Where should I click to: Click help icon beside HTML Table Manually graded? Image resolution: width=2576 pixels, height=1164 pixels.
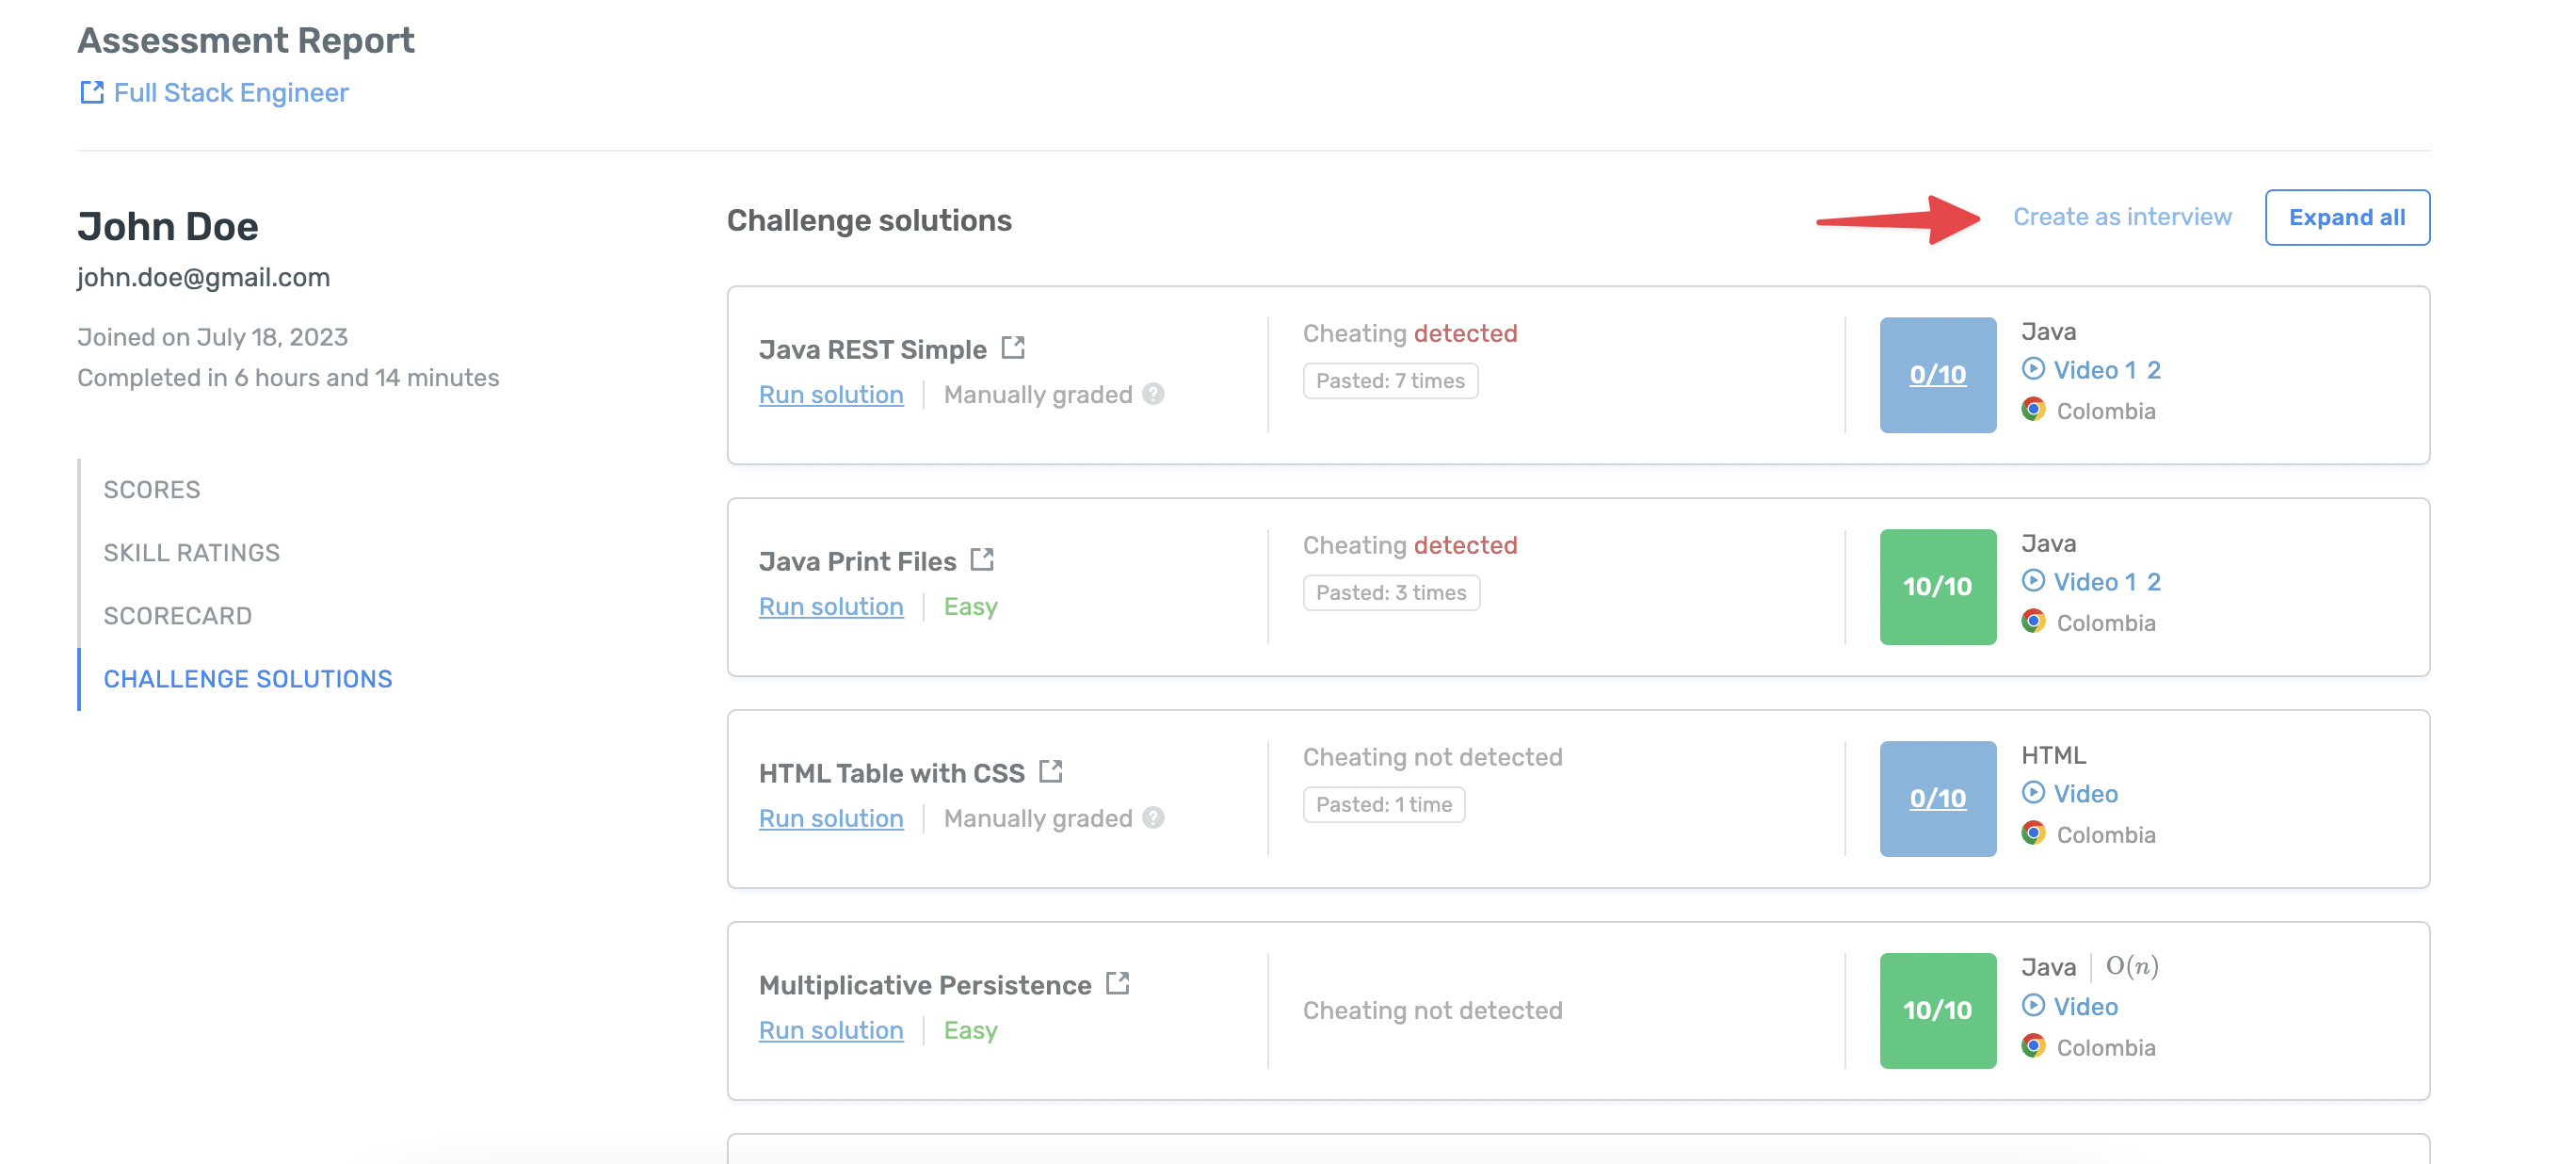tap(1153, 818)
